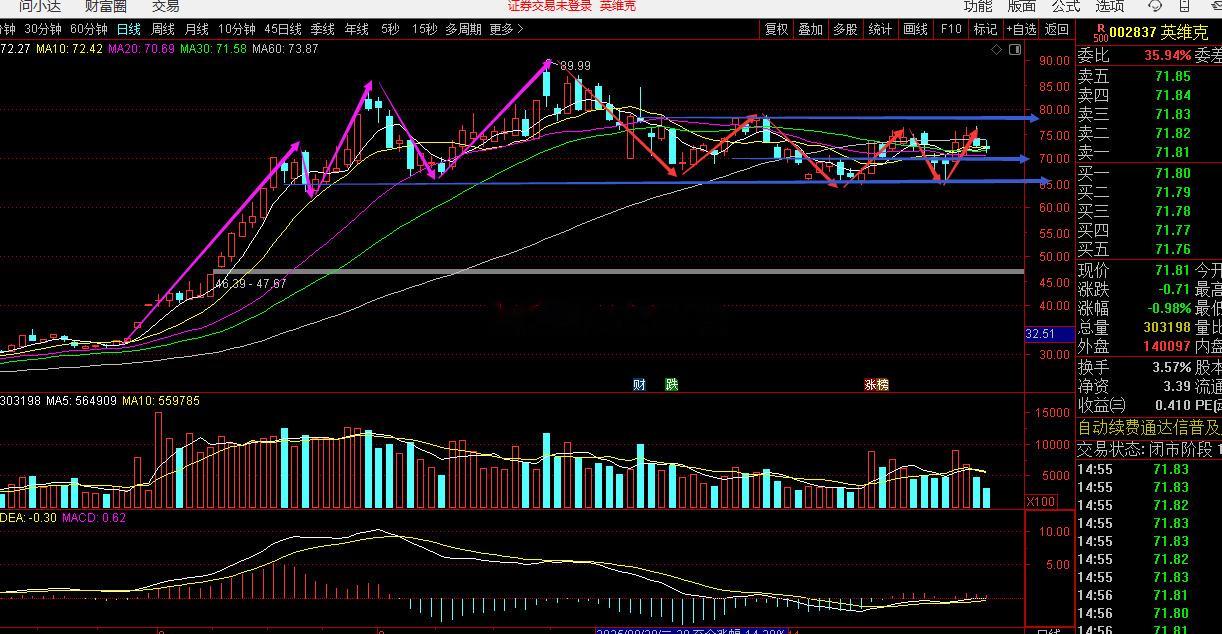Image resolution: width=1222 pixels, height=634 pixels.
Task: Click the R 500 margin badge beside the stock code
Action: click(1101, 31)
